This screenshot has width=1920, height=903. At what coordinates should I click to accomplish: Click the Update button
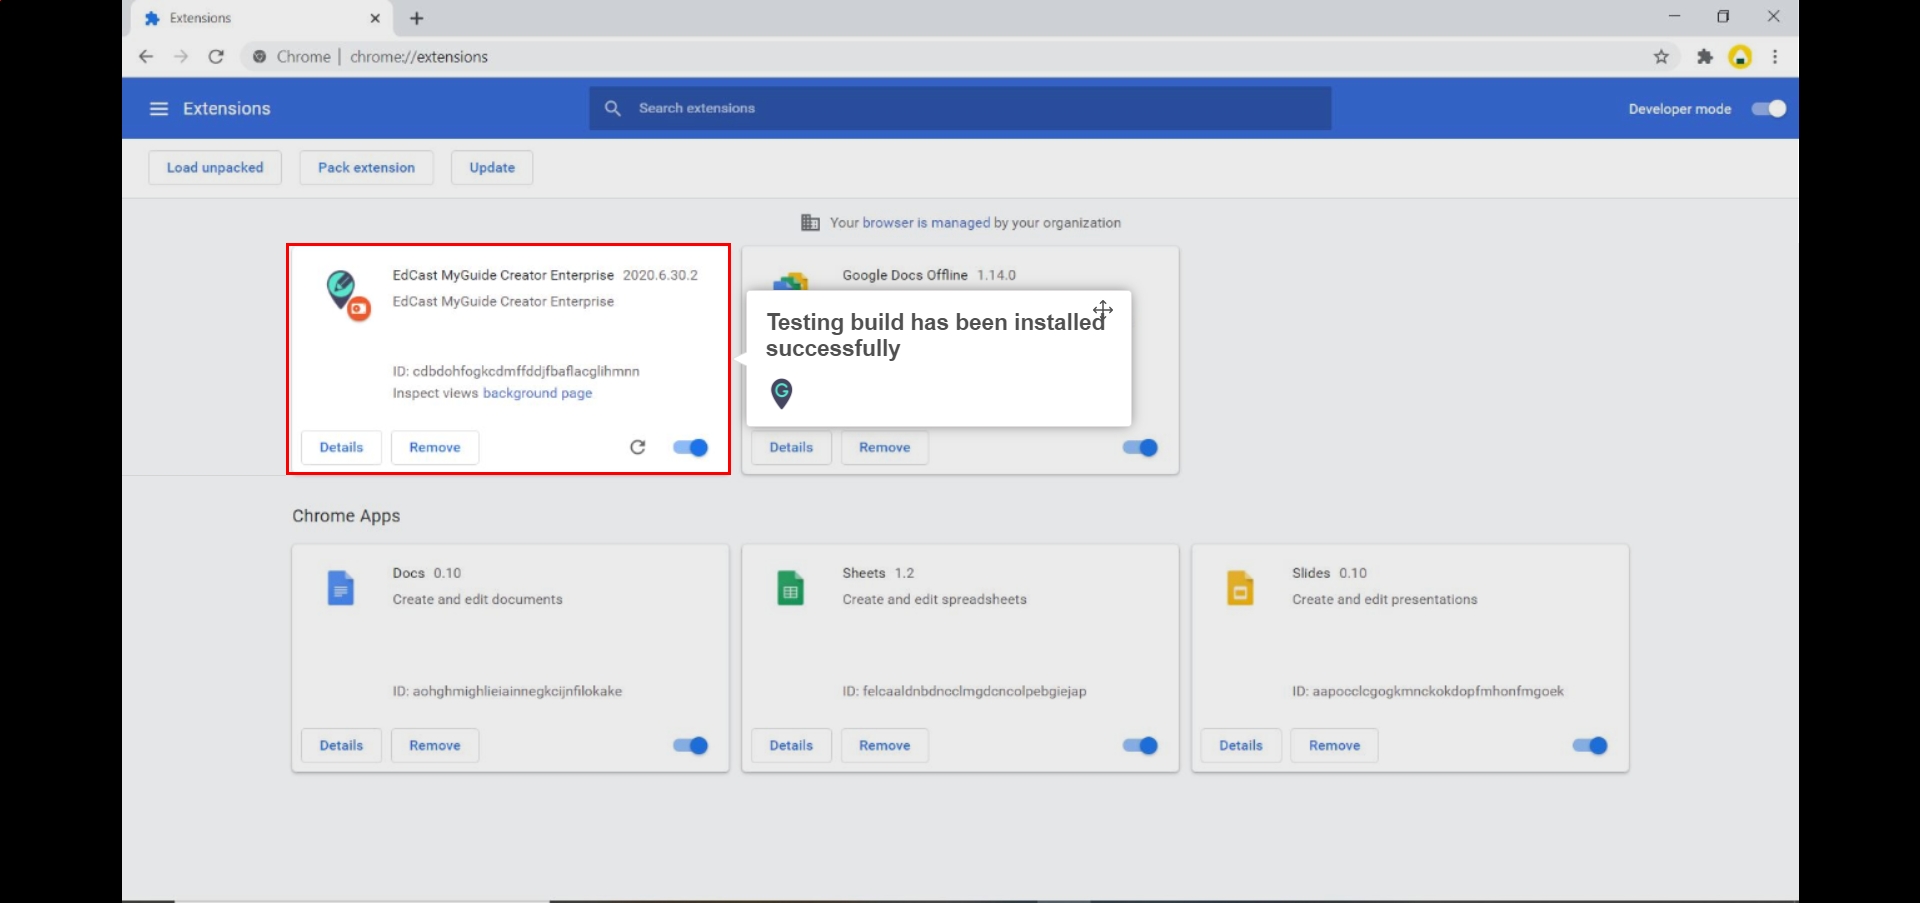point(492,167)
